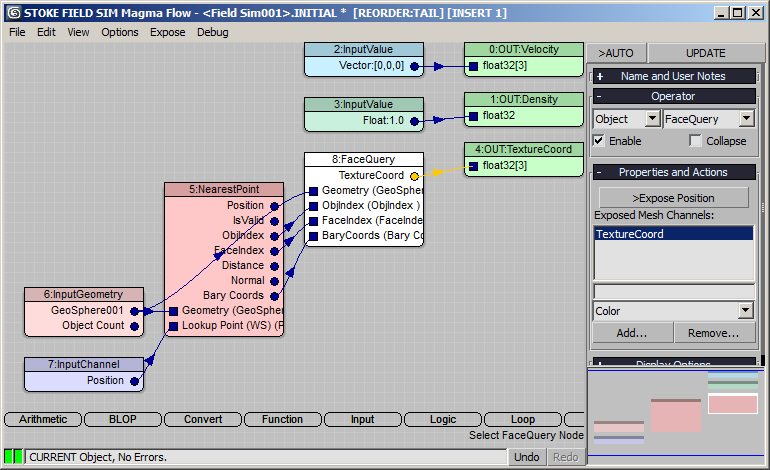Toggle the Collapse checkbox

[695, 140]
